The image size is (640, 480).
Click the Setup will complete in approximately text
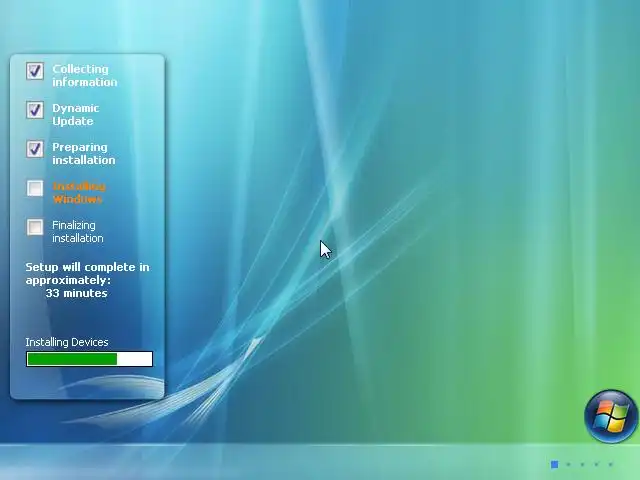click(87, 273)
